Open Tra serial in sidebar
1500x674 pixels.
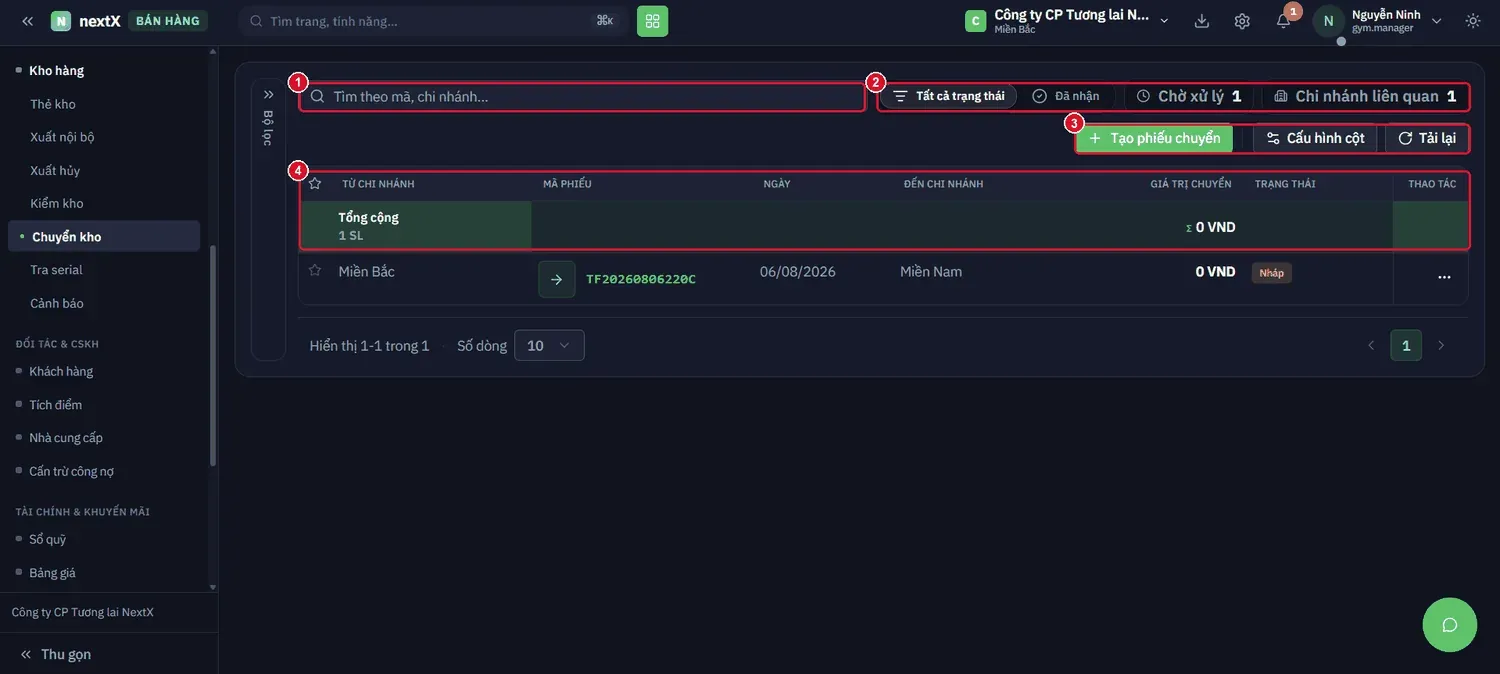56,270
